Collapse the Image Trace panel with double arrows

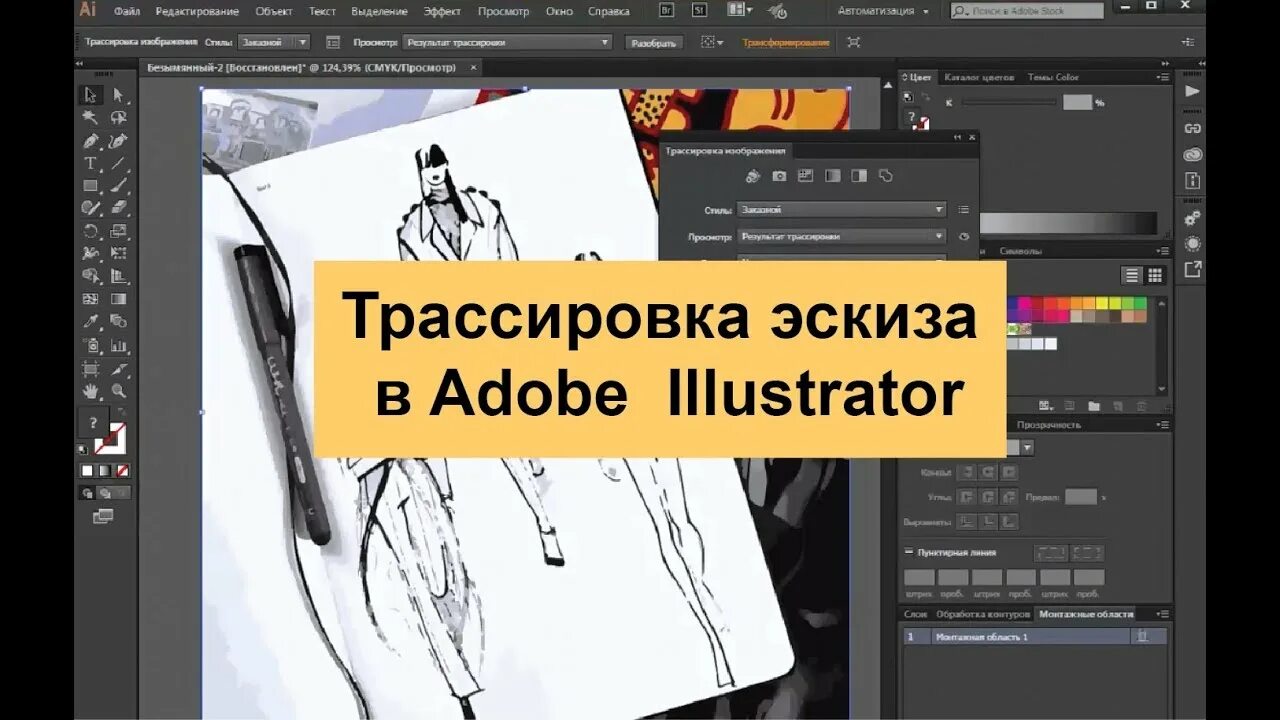[x=957, y=137]
